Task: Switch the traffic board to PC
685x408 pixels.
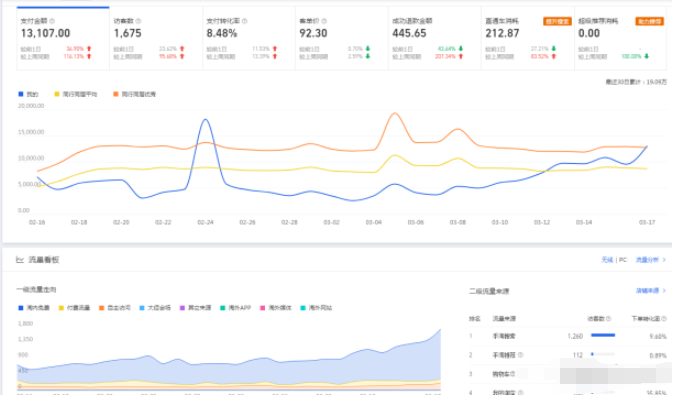Action: click(x=623, y=260)
